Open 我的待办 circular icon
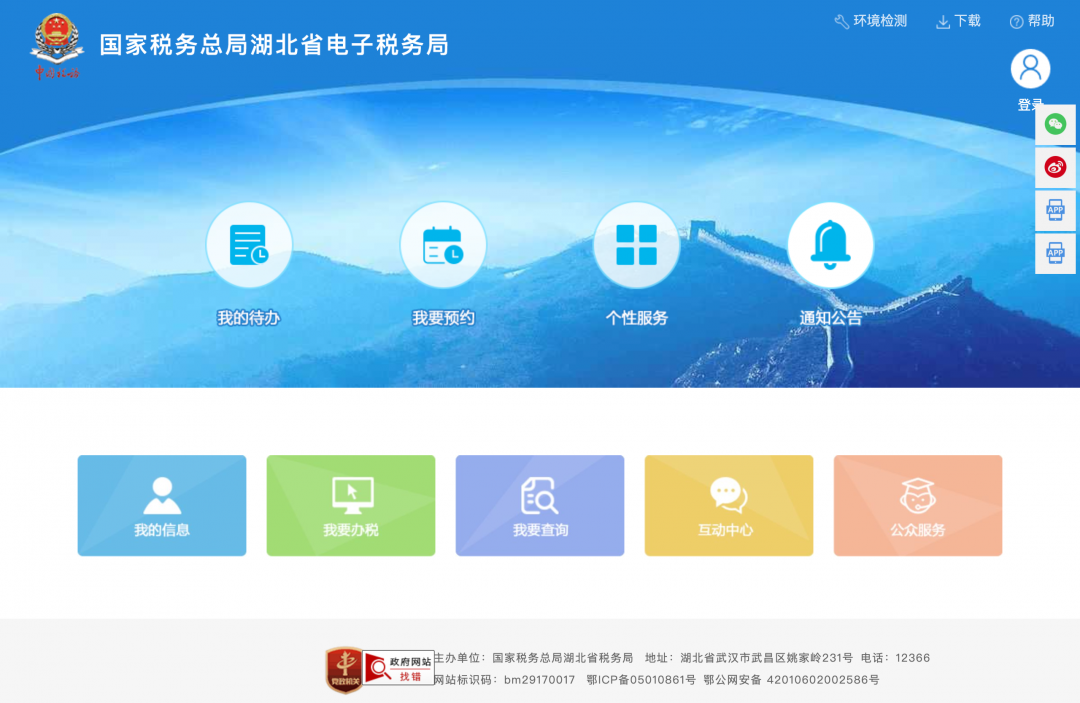The image size is (1080, 703). 249,245
